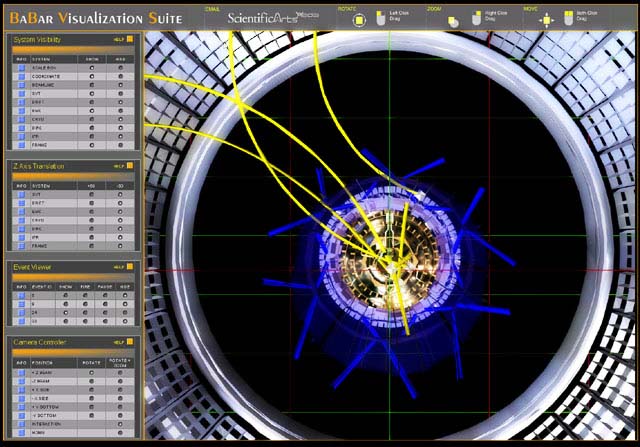Image resolution: width=640 pixels, height=447 pixels.
Task: Select Show for COORDINATE system
Action: [x=92, y=76]
